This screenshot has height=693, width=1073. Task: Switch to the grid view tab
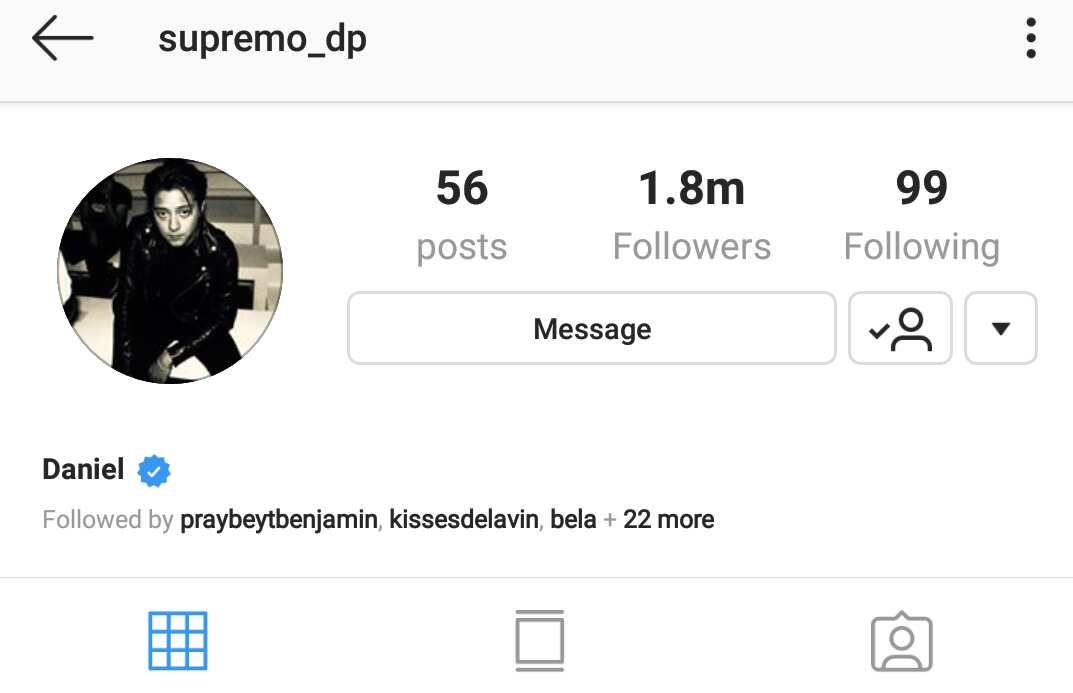coord(178,640)
